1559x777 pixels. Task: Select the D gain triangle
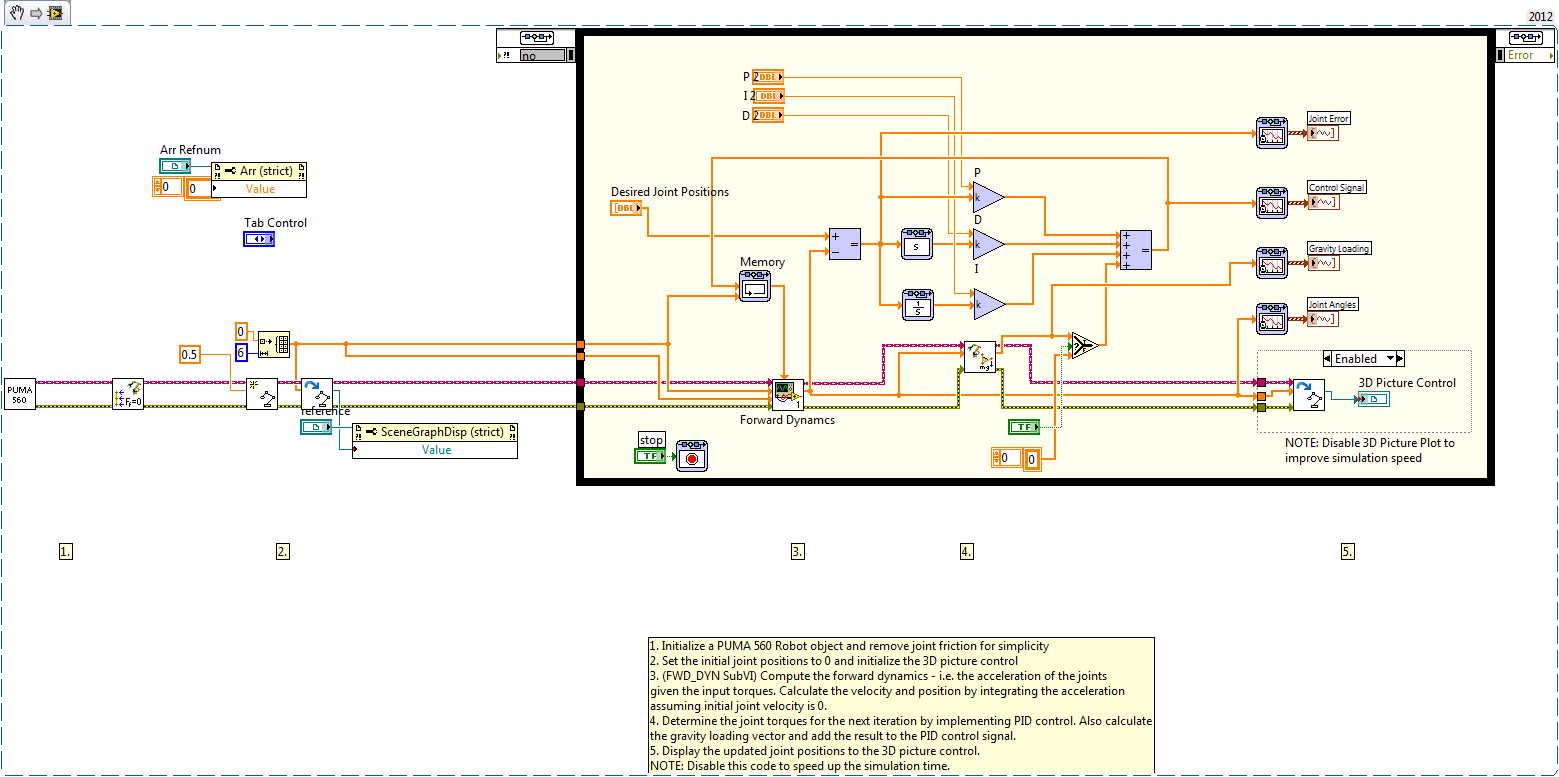[987, 243]
